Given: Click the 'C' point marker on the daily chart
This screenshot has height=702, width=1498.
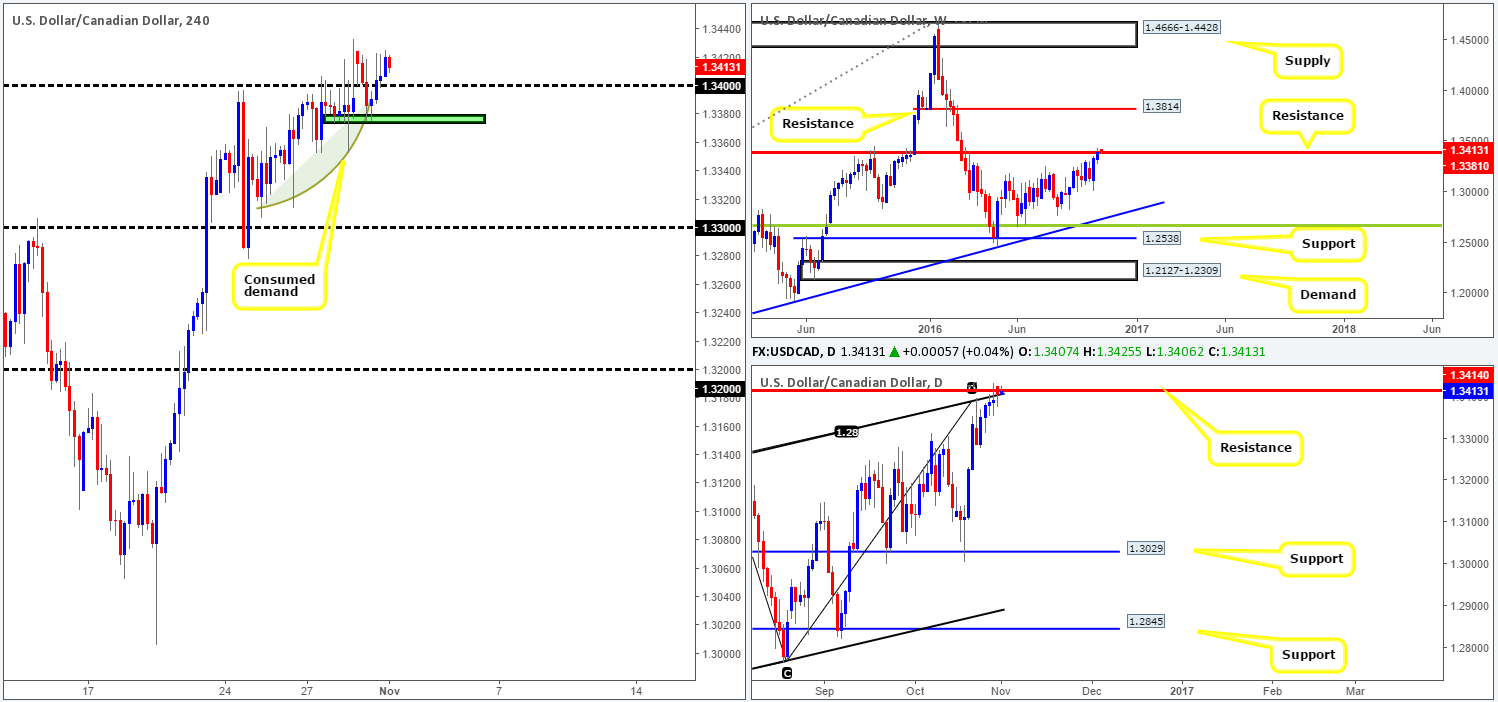Looking at the screenshot, I should click(x=787, y=673).
